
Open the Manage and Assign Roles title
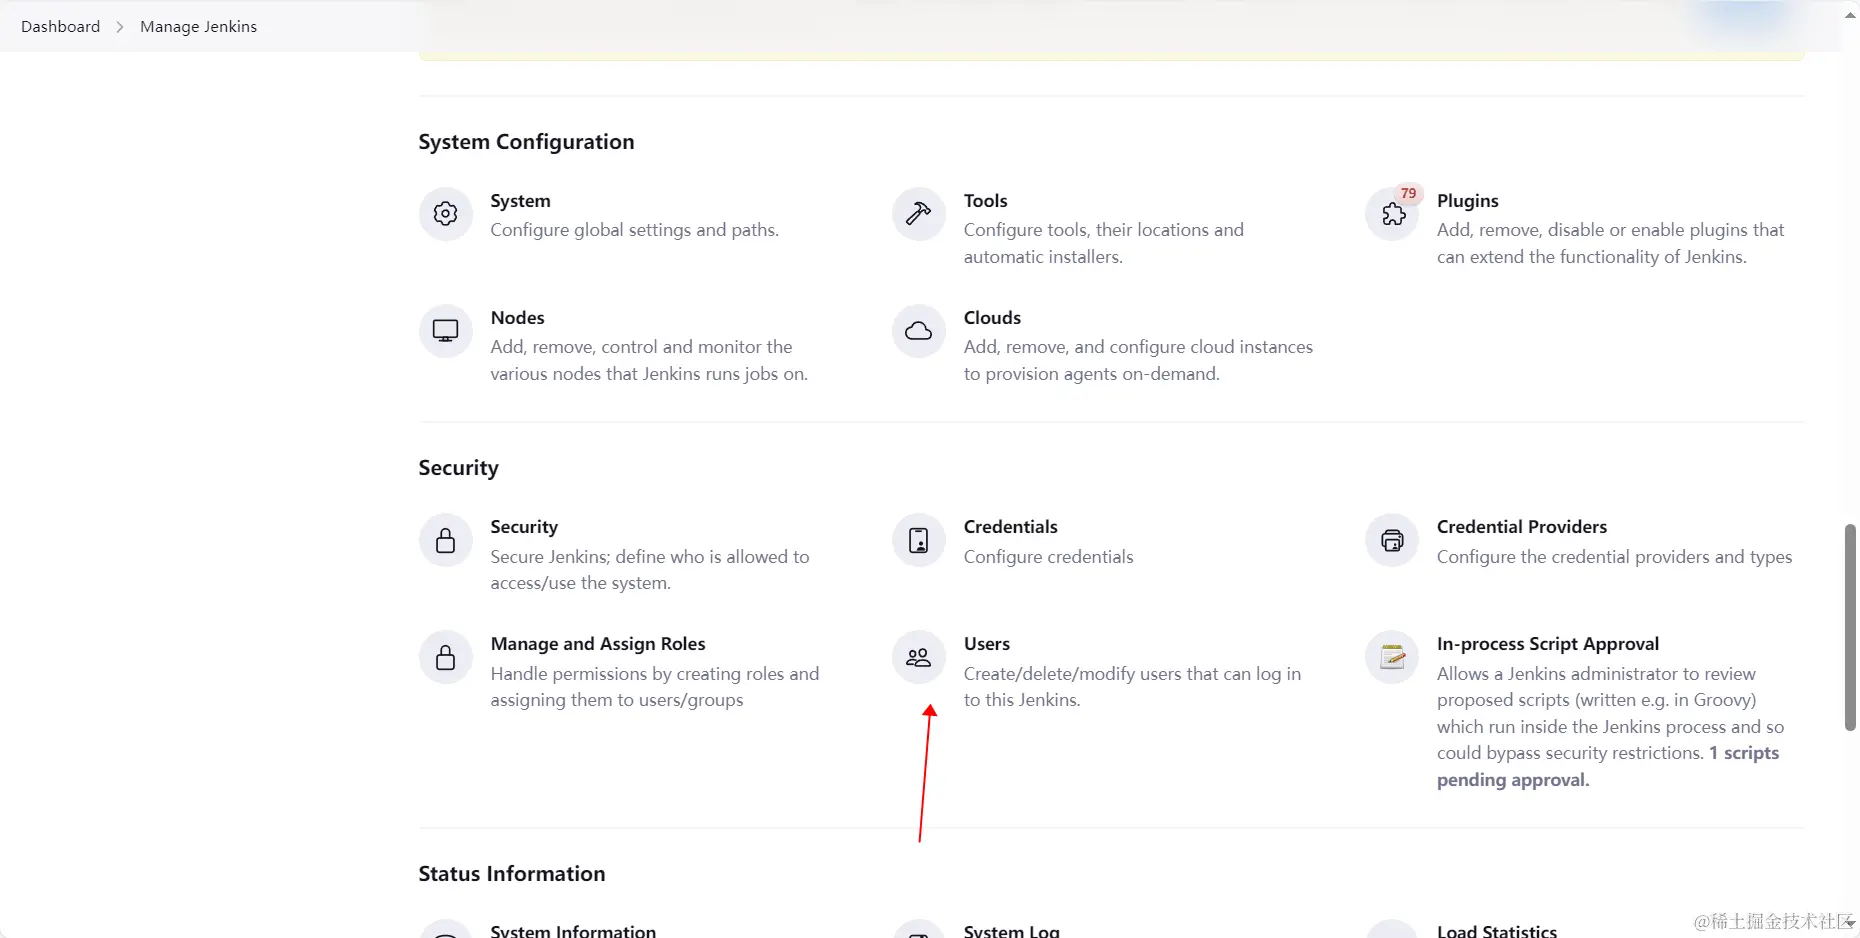[x=598, y=644]
